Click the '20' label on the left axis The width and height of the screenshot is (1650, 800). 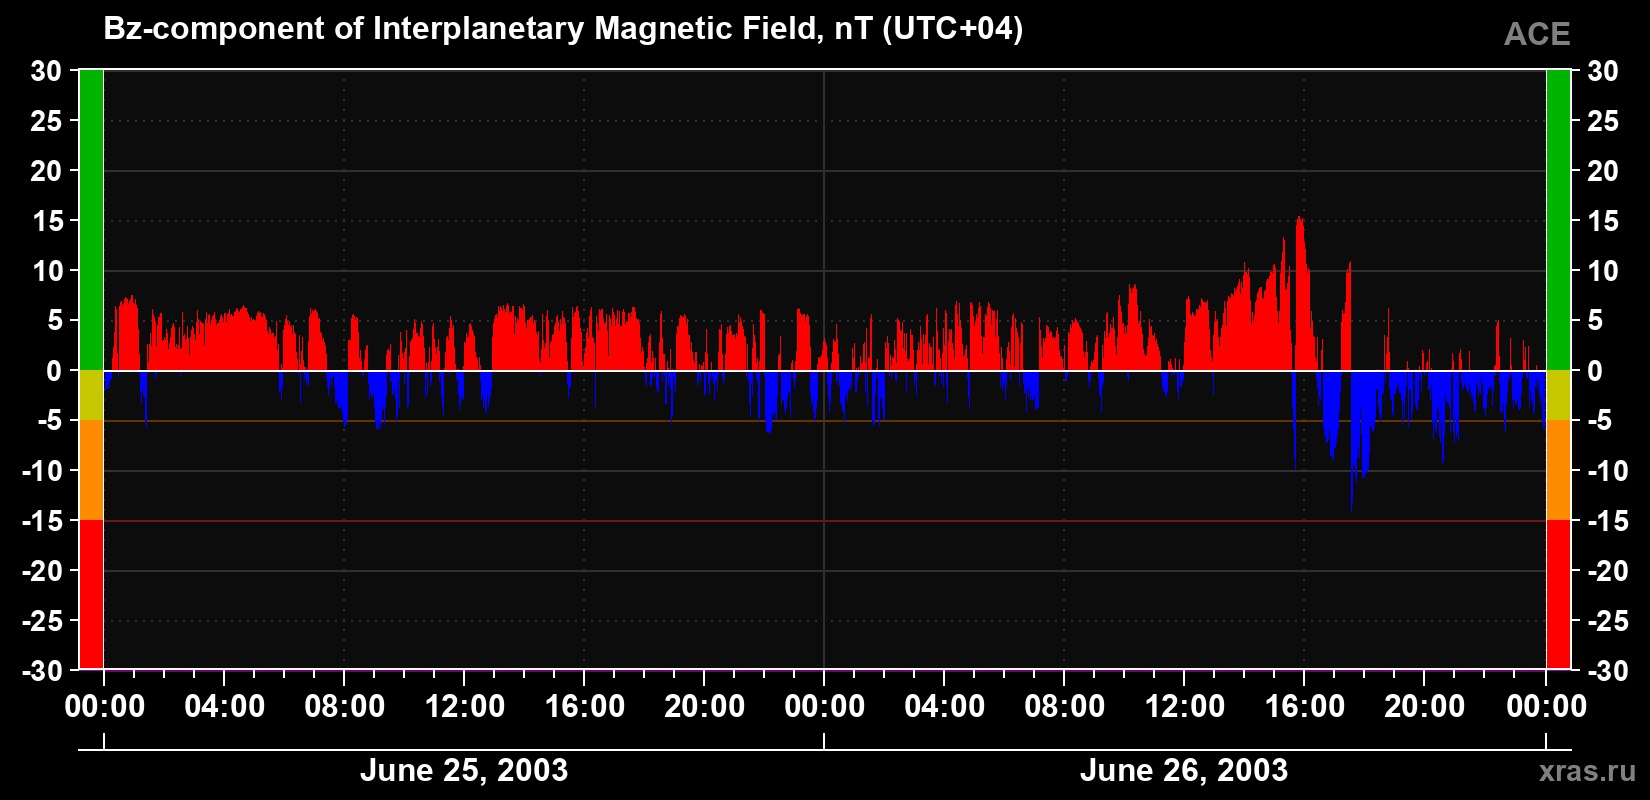point(46,171)
